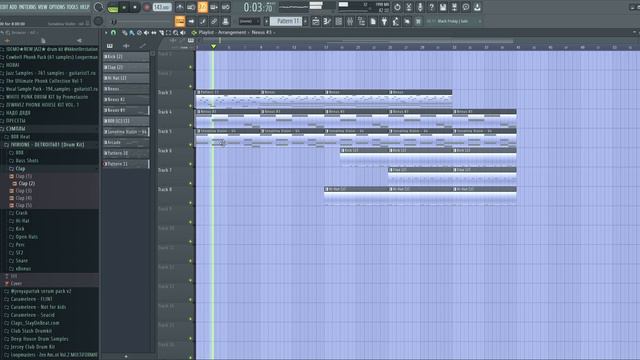Viewport: 640px width, 360px height.
Task: Select the playlist Slice tool
Action: [x=161, y=33]
